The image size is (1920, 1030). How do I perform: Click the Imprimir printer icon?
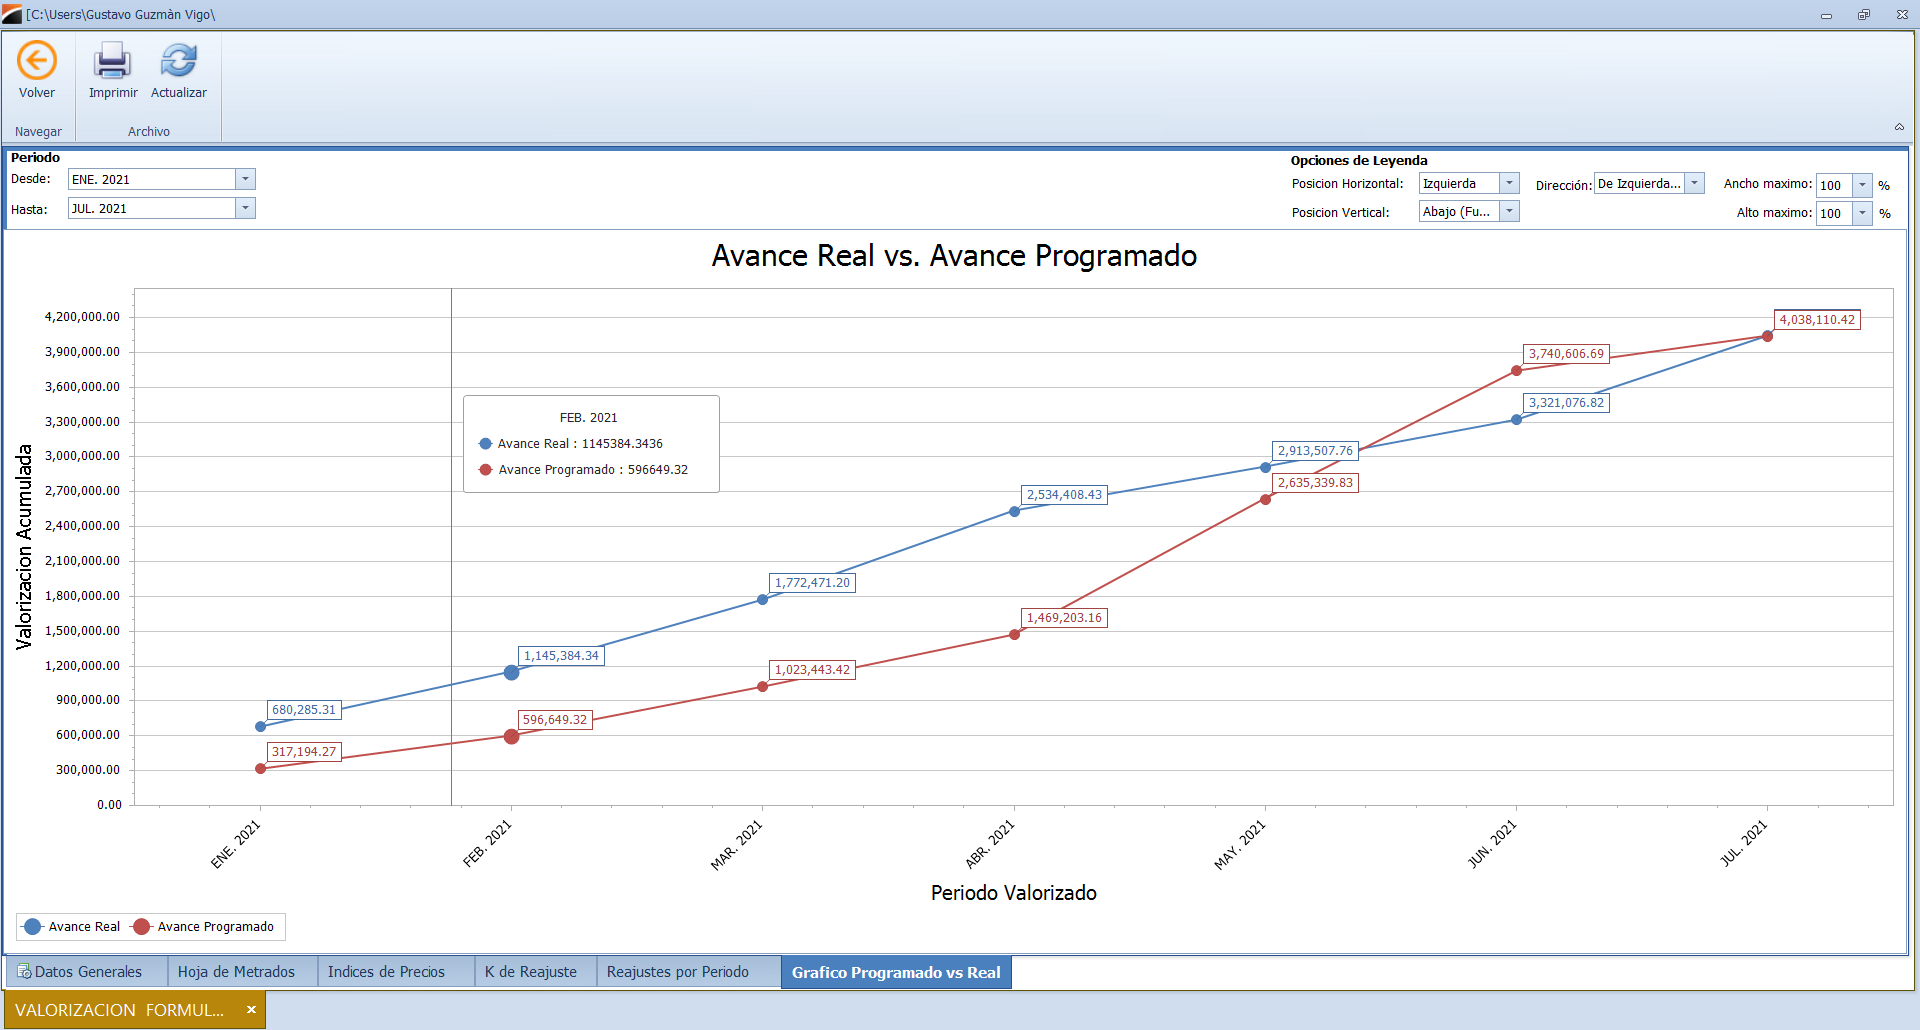(x=112, y=61)
